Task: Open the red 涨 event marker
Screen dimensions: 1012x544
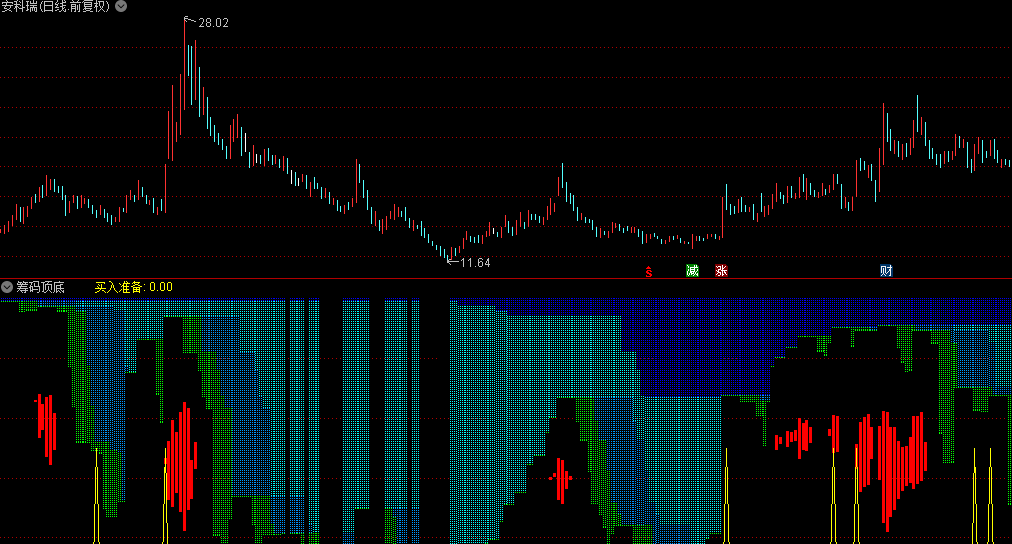Action: coord(722,271)
